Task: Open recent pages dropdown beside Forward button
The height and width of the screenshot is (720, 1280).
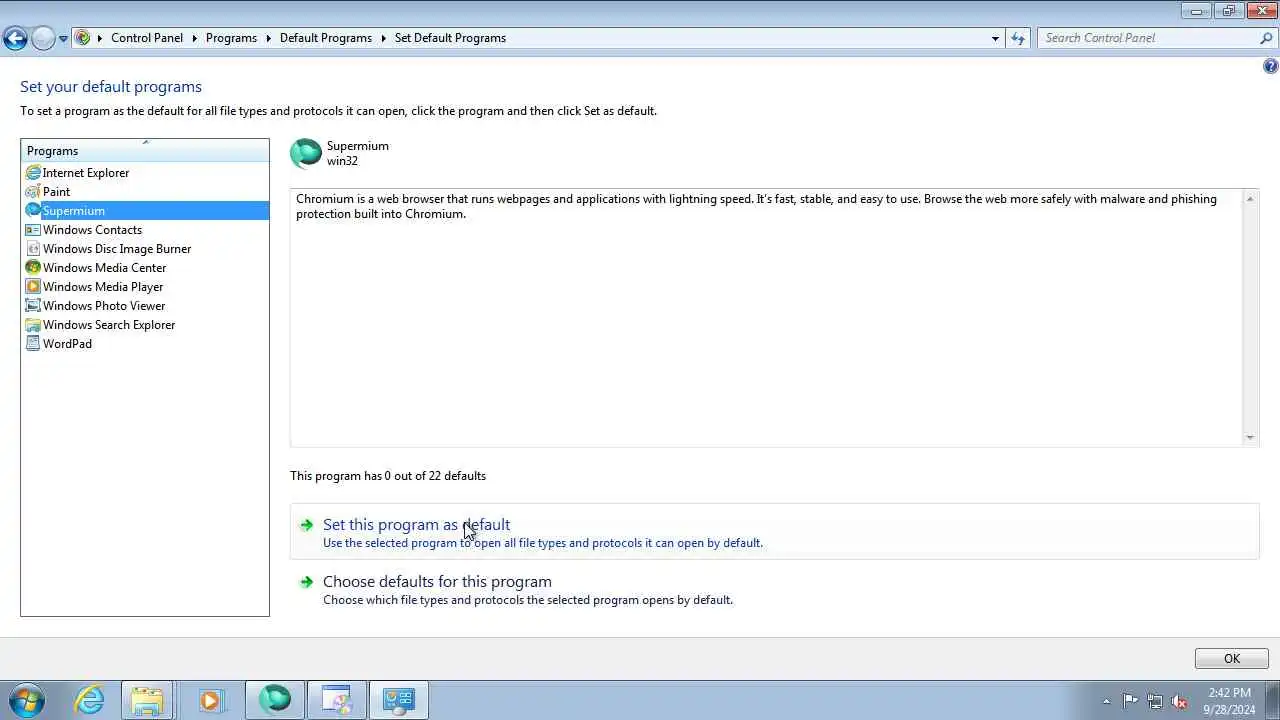Action: coord(63,39)
